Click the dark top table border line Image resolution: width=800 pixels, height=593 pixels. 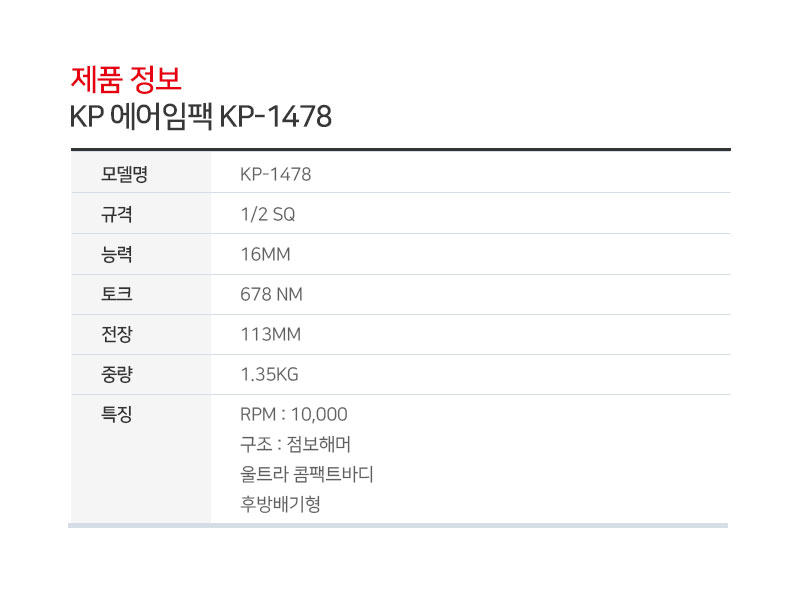click(400, 149)
